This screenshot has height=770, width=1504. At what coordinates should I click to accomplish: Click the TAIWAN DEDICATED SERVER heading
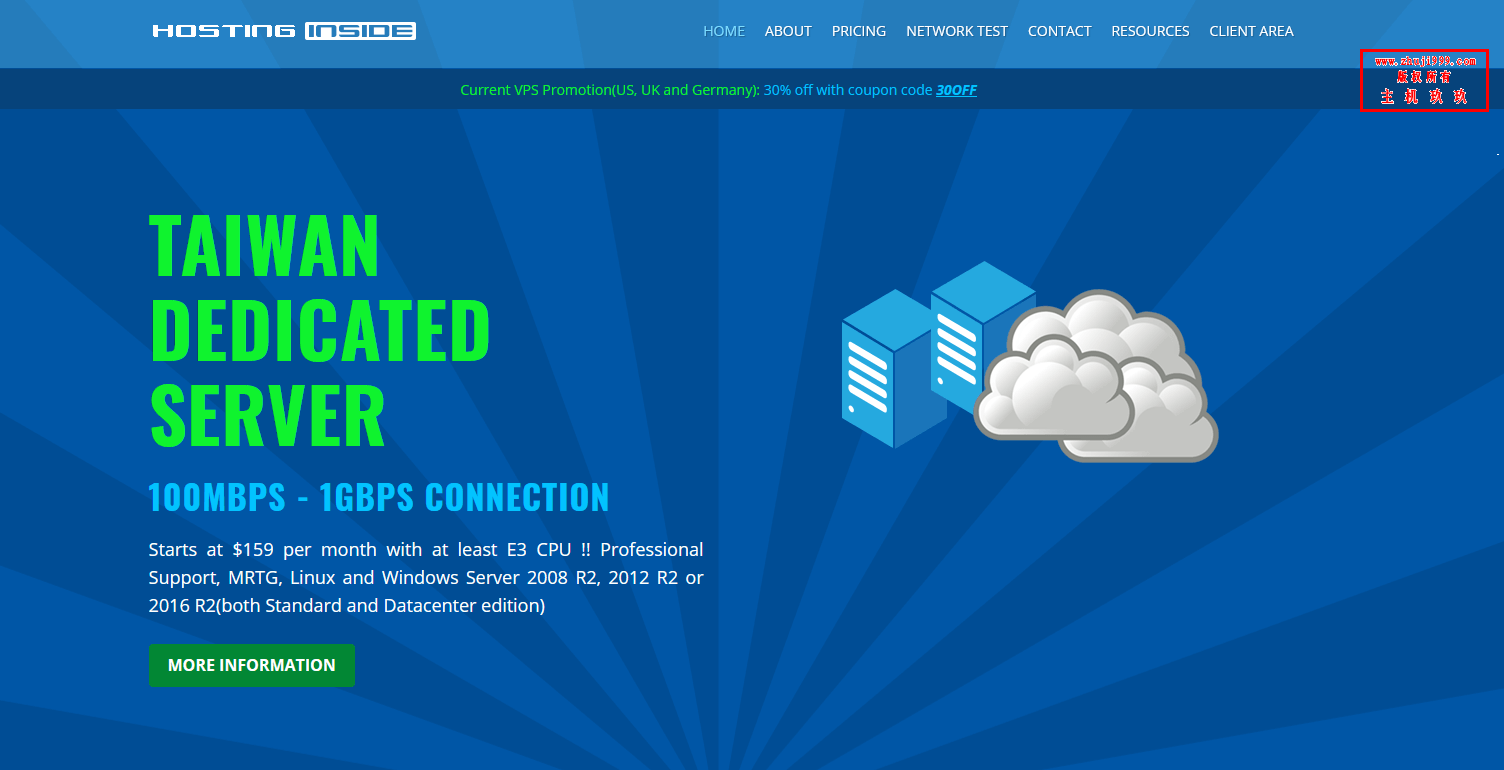[320, 331]
